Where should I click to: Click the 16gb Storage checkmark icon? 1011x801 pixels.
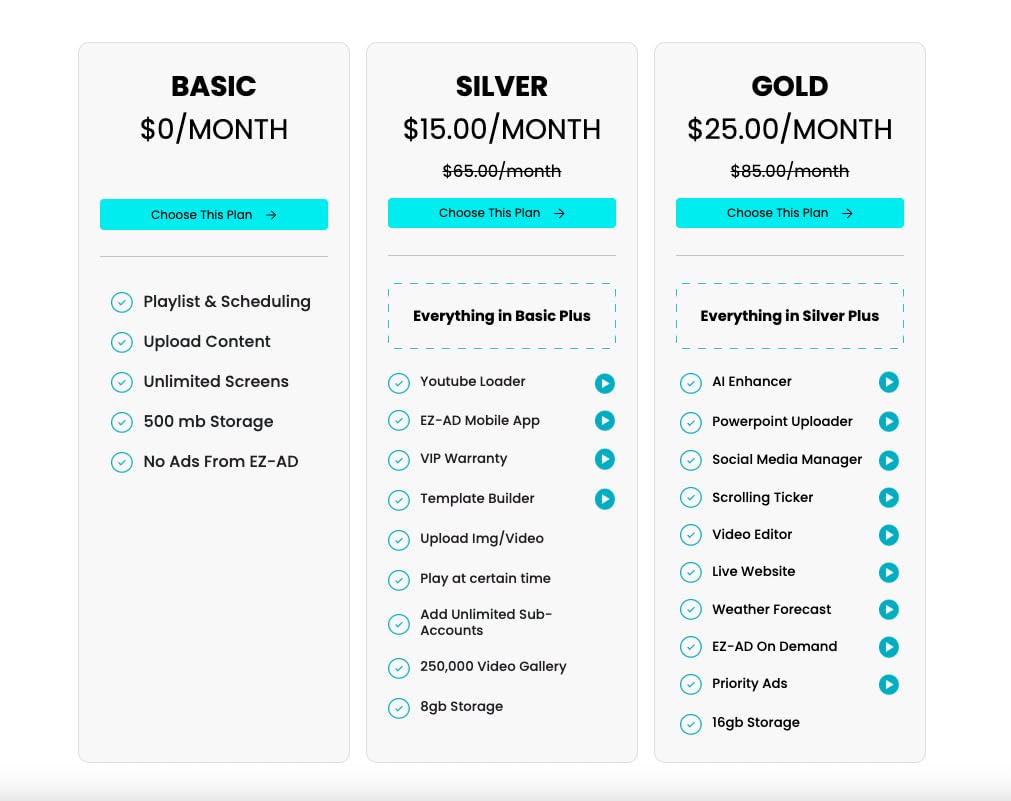coord(690,724)
